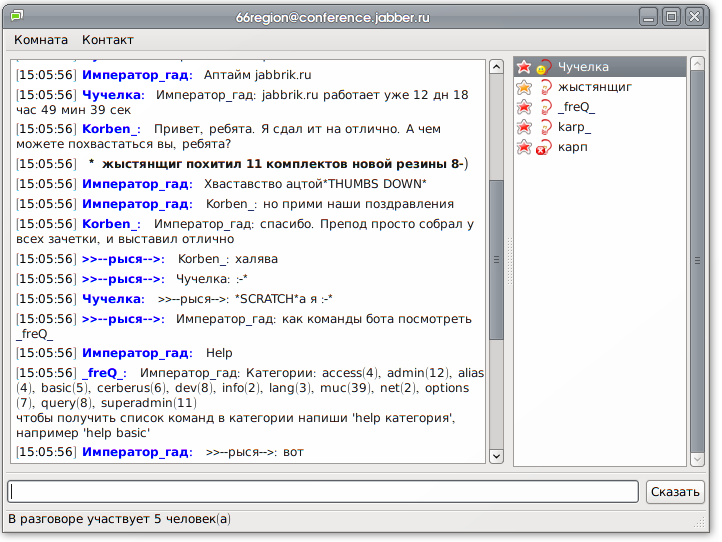
Task: Click the red star icon next to _freQ_
Action: [x=524, y=107]
